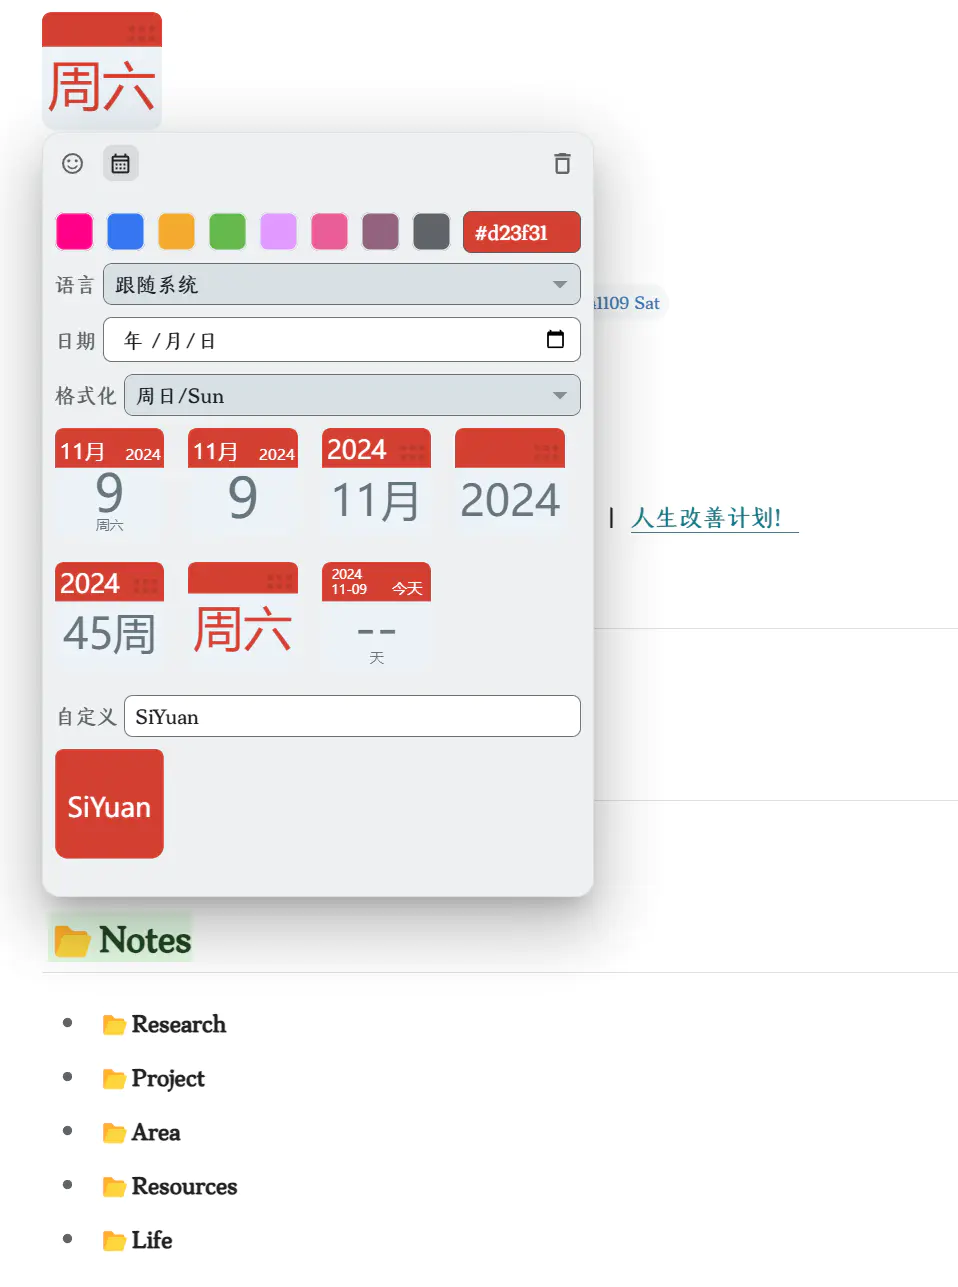The width and height of the screenshot is (958, 1287).
Task: Switch to the emoji picker tab
Action: (71, 163)
